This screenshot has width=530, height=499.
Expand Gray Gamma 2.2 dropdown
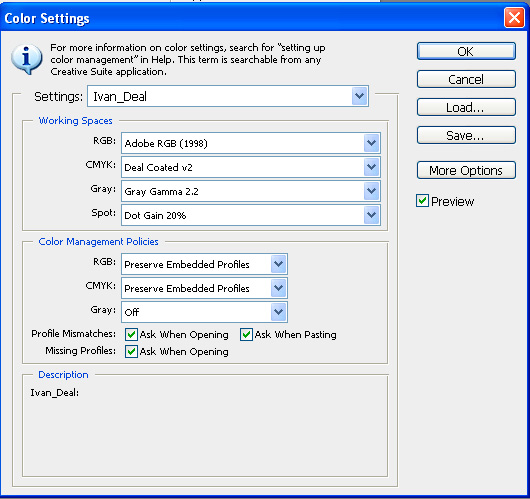click(x=251, y=191)
